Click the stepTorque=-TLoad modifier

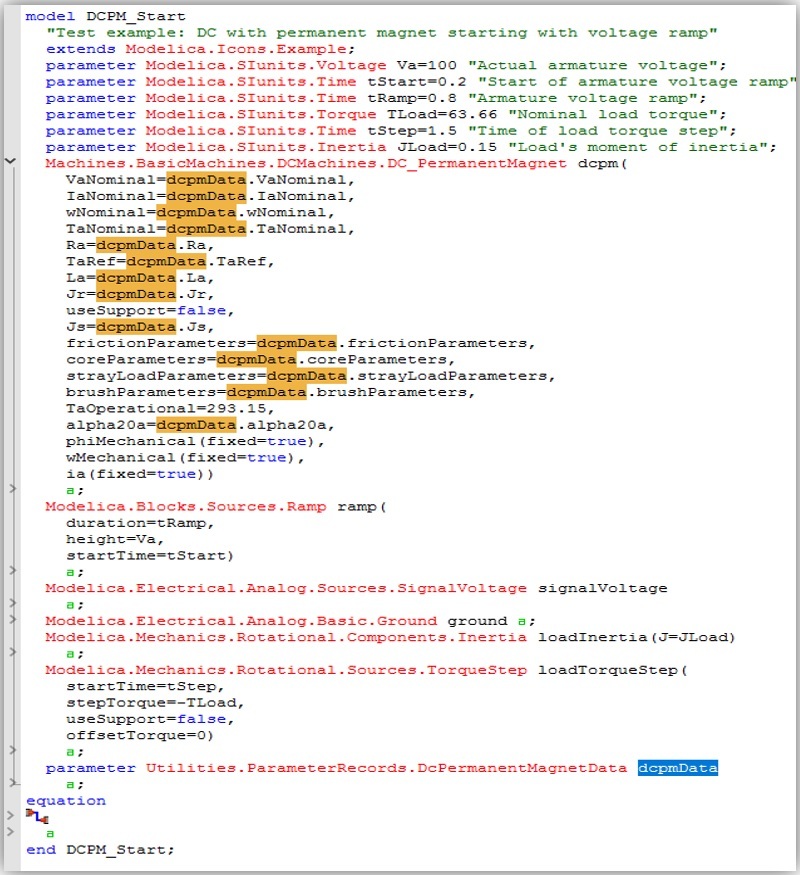click(151, 703)
